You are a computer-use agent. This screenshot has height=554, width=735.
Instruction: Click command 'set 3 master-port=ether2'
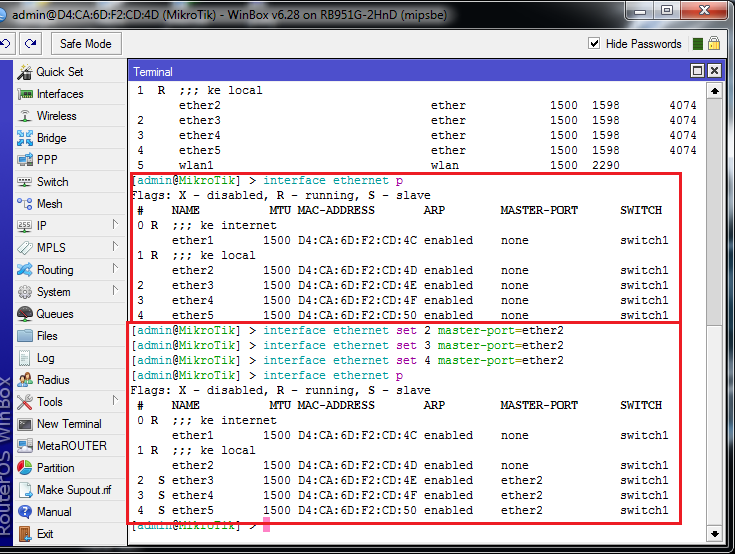pyautogui.click(x=480, y=345)
